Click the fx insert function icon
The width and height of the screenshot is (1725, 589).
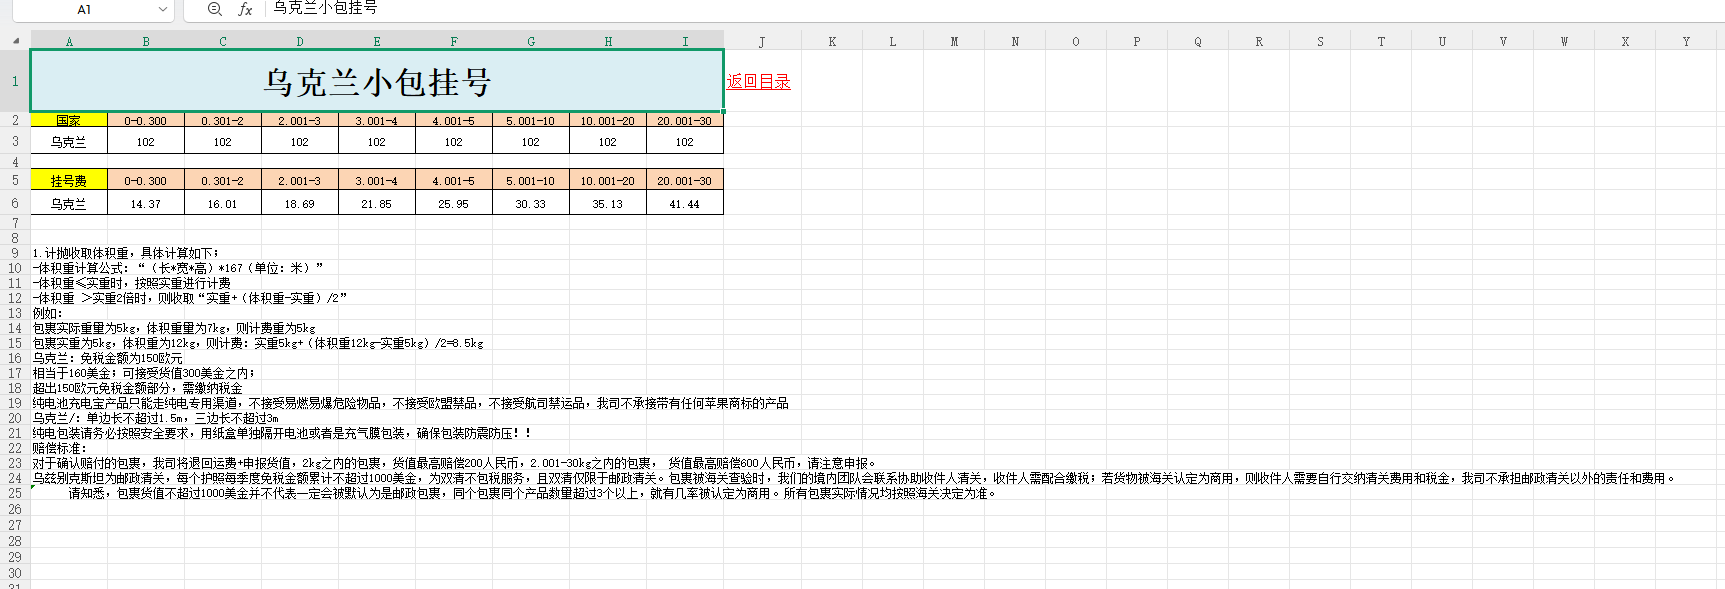(245, 9)
